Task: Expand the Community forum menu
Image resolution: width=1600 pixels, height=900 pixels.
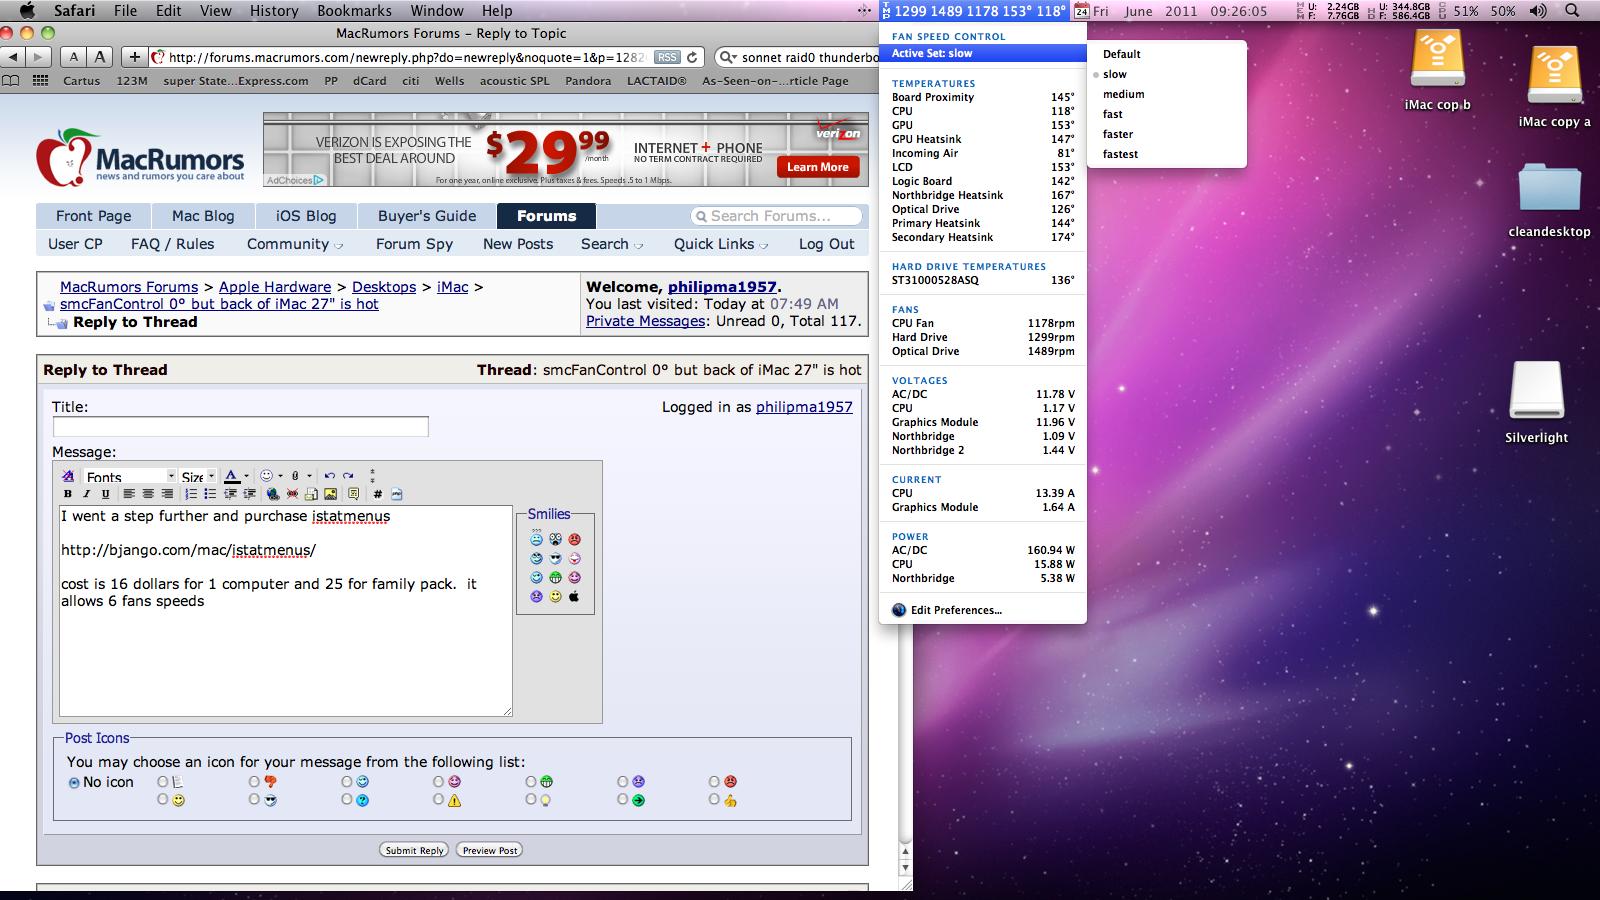Action: pos(295,244)
